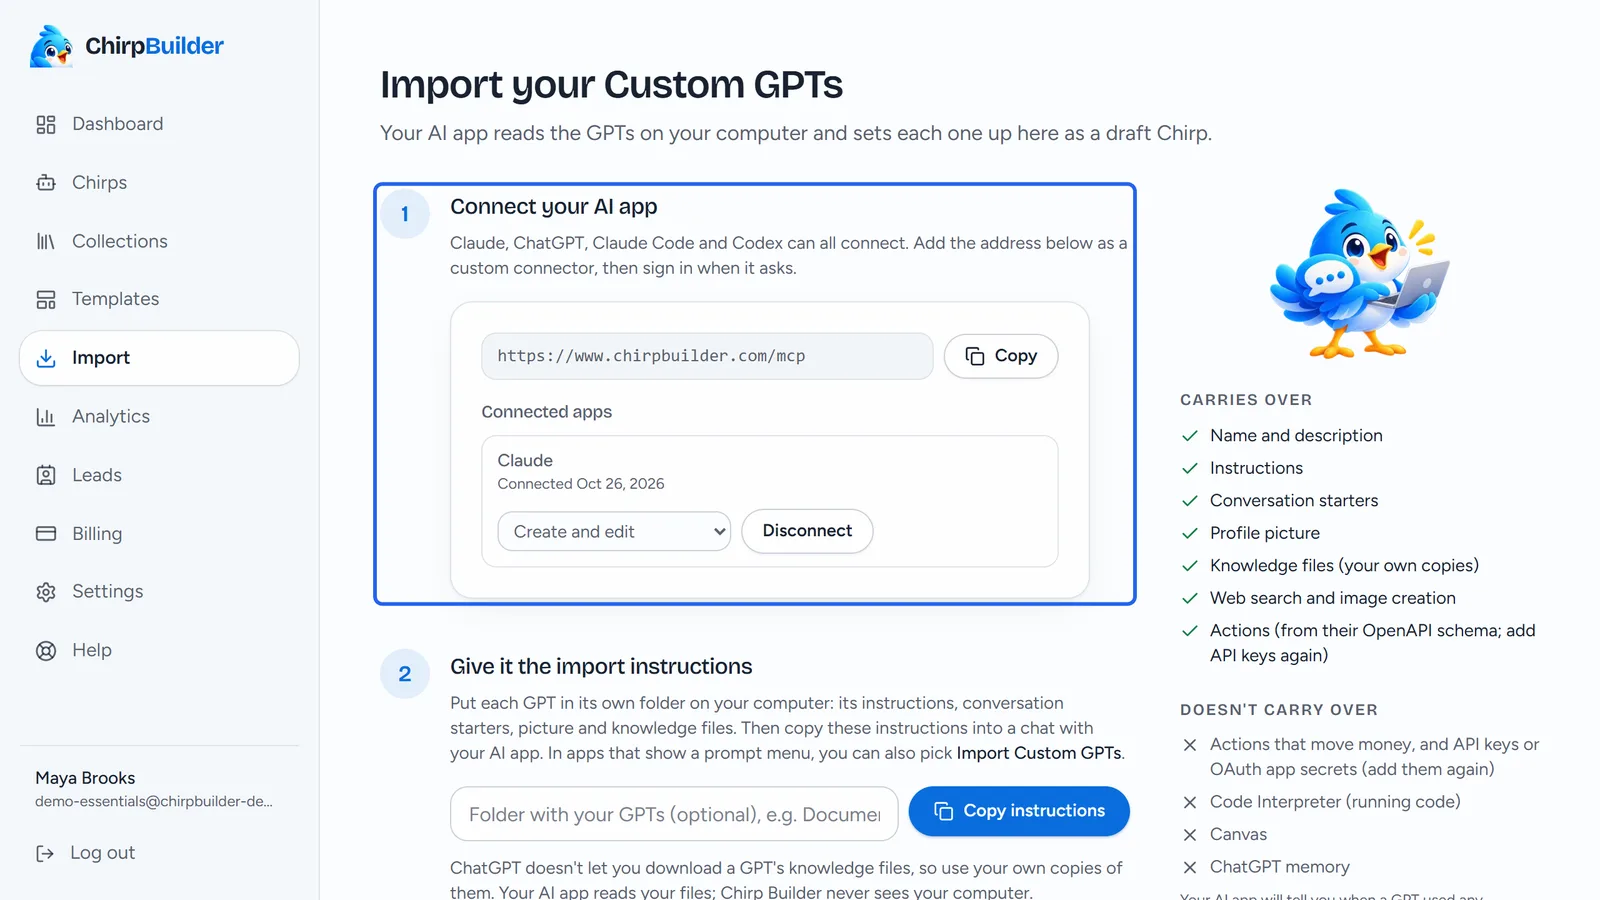Click the Billing credit card icon
This screenshot has width=1600, height=900.
point(46,534)
